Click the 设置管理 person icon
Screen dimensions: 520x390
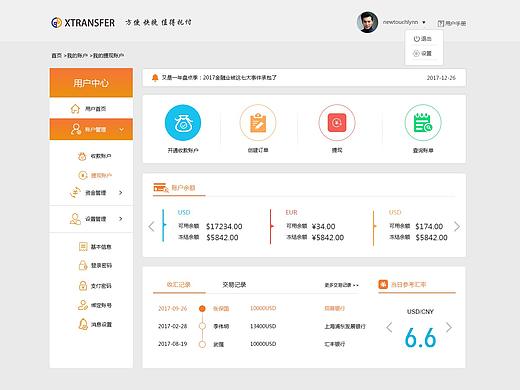[x=75, y=219]
